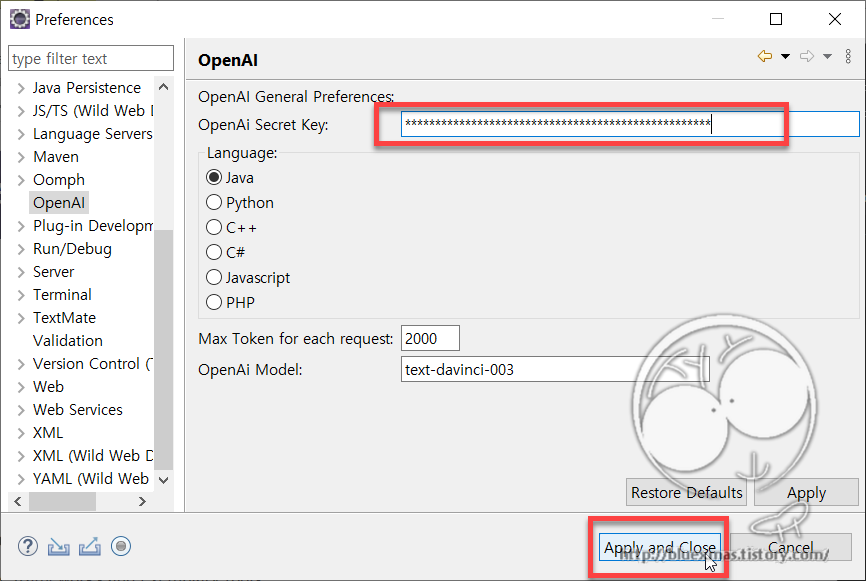Expand the Oomph tree node
Viewport: 866px width, 581px height.
click(x=21, y=180)
